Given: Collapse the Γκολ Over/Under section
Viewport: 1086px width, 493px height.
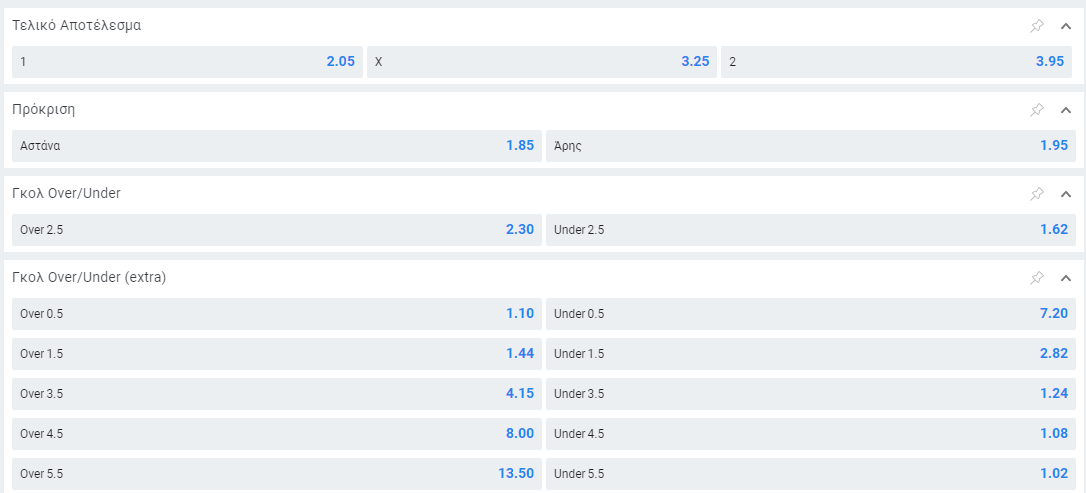Looking at the screenshot, I should (1065, 194).
